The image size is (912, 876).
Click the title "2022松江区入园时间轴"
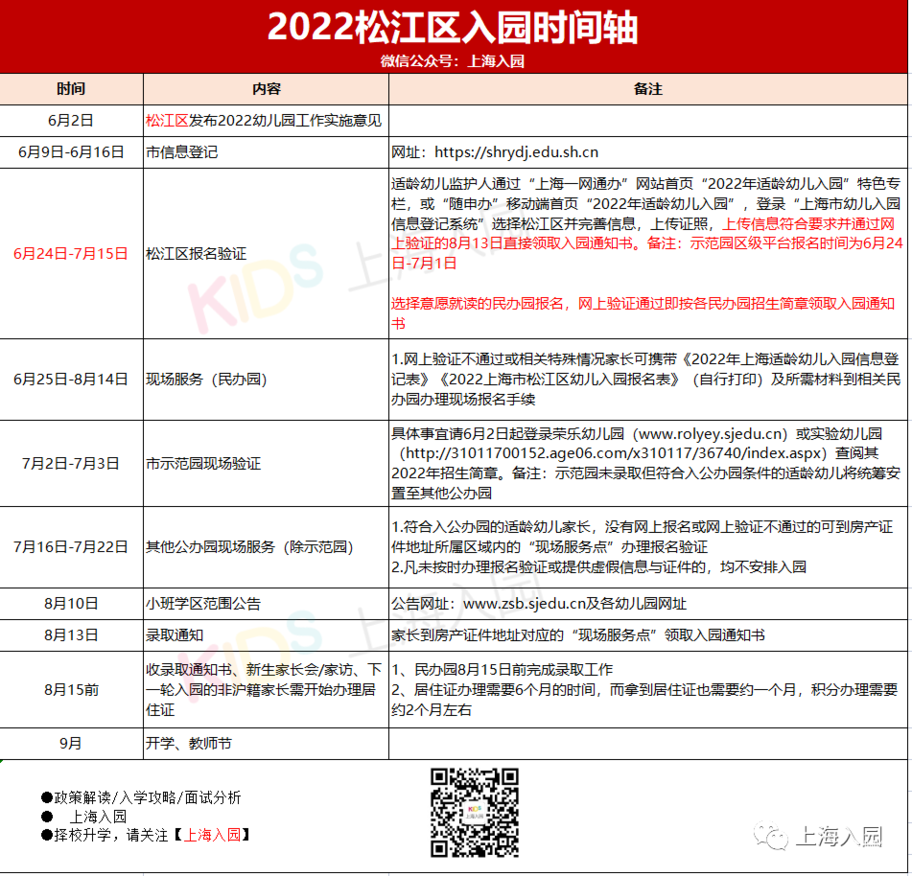[453, 27]
